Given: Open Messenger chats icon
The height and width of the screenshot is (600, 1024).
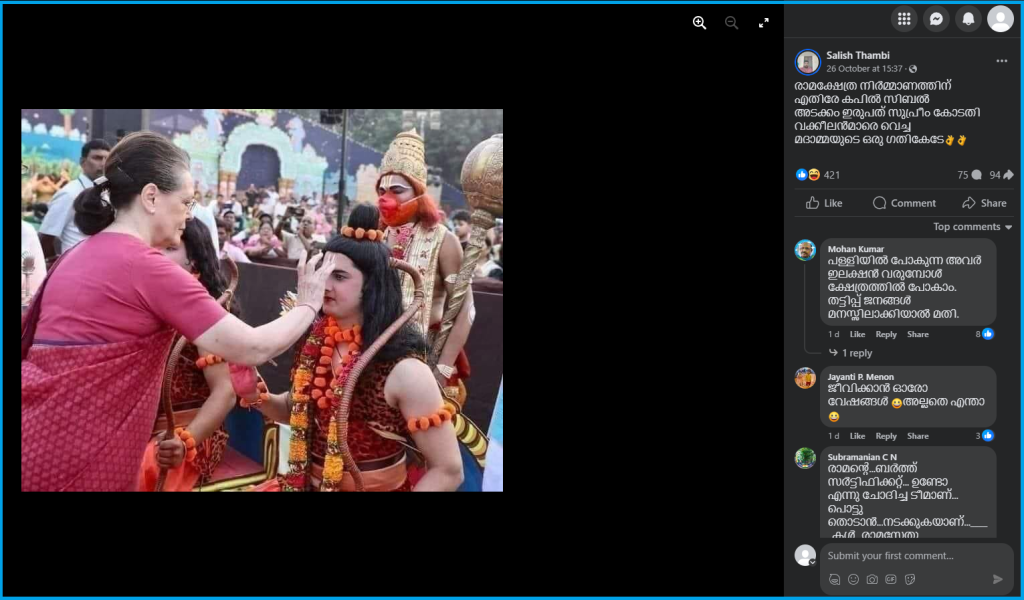Looking at the screenshot, I should [x=936, y=19].
